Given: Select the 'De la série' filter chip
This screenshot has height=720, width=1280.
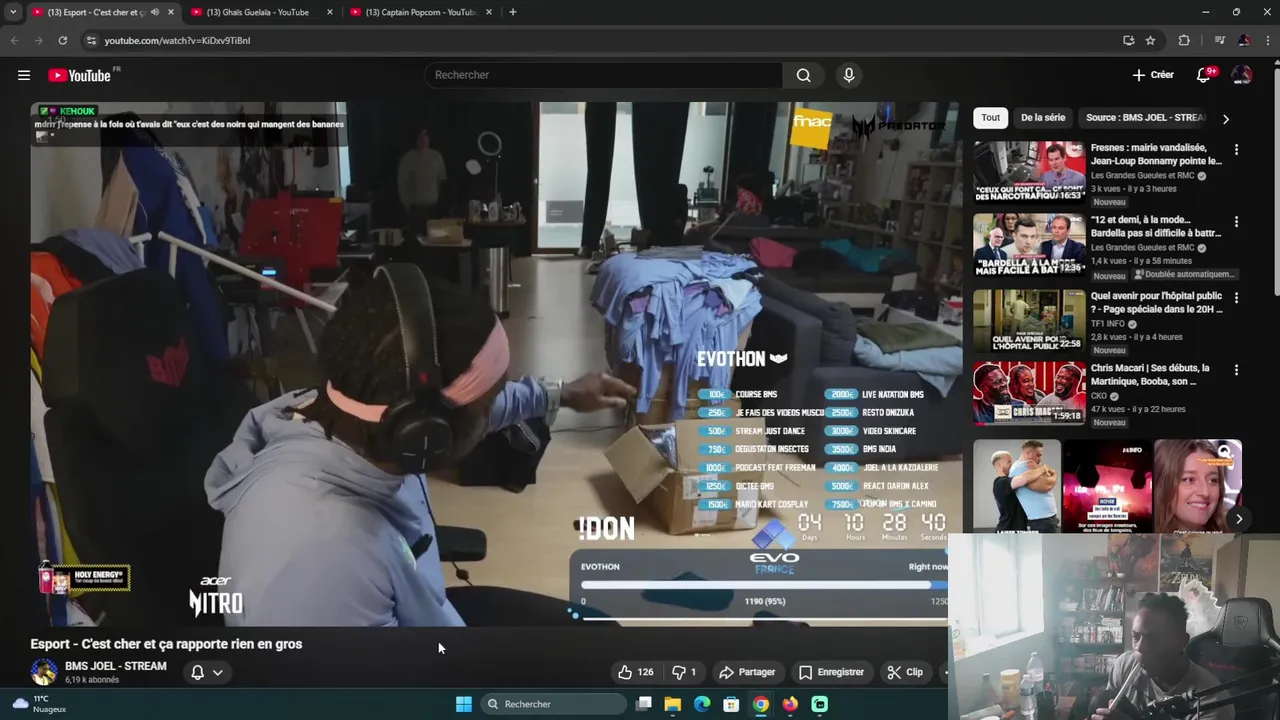Looking at the screenshot, I should pyautogui.click(x=1043, y=117).
